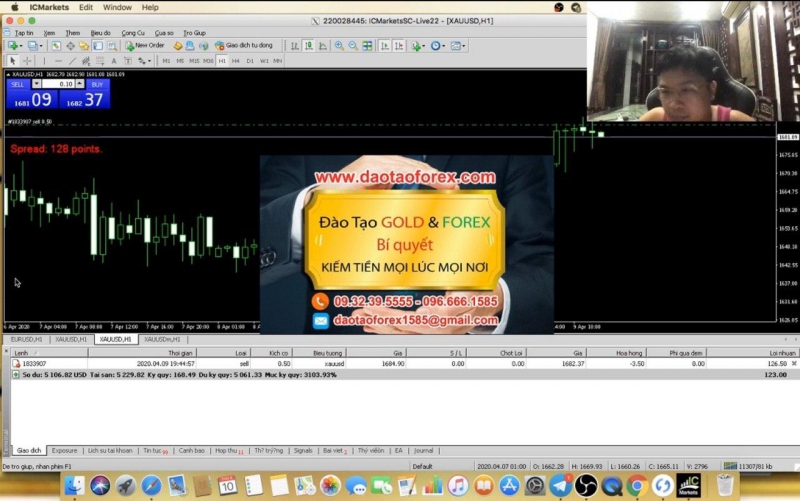Open the new chart dropdown arrow
This screenshot has height=501, width=800.
click(x=21, y=46)
